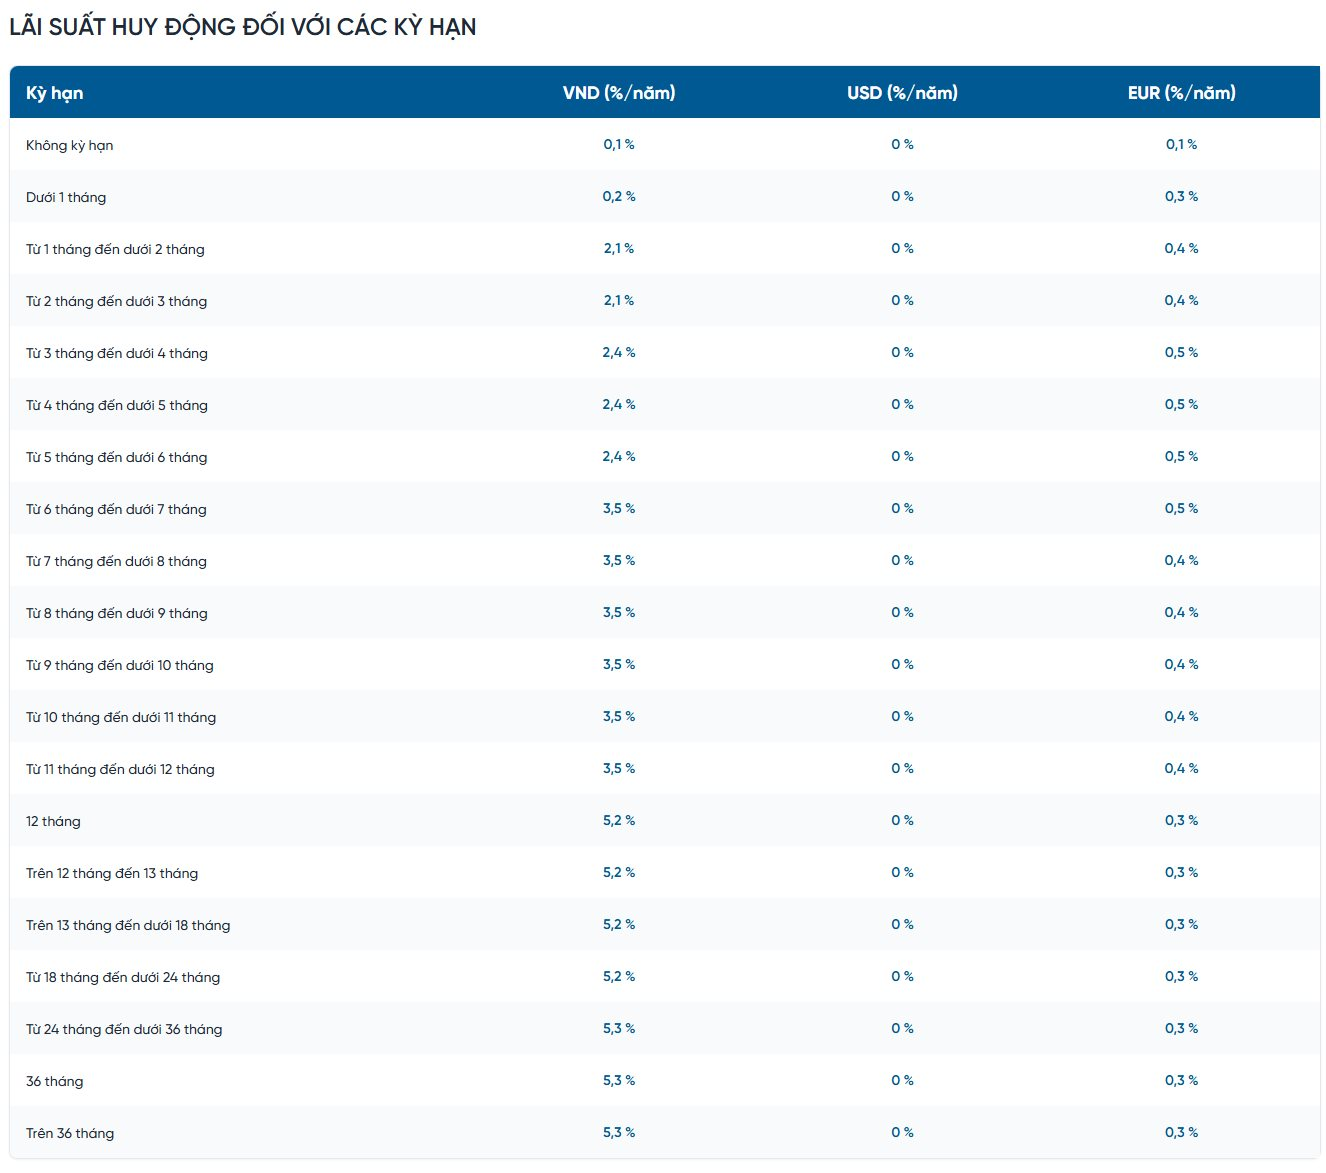Click the Từ 9 tháng đến dưới 10 tháng row

coord(120,665)
